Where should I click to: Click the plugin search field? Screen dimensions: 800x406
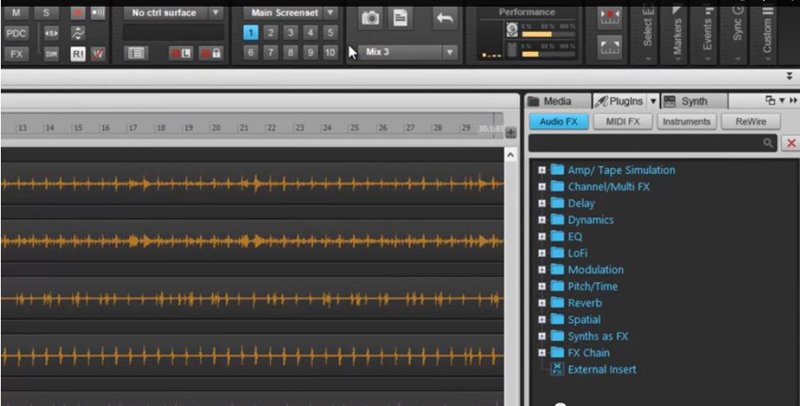[x=653, y=143]
